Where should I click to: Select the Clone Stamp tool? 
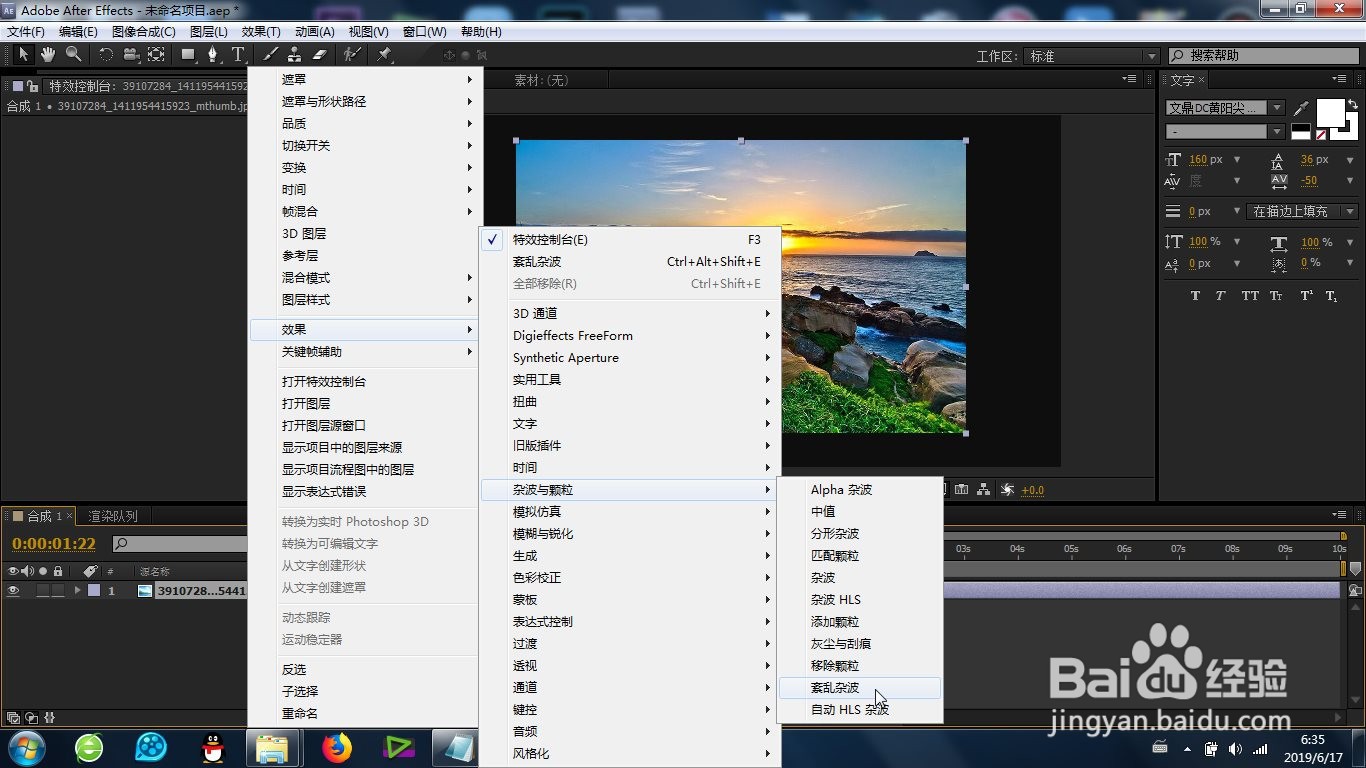(295, 55)
